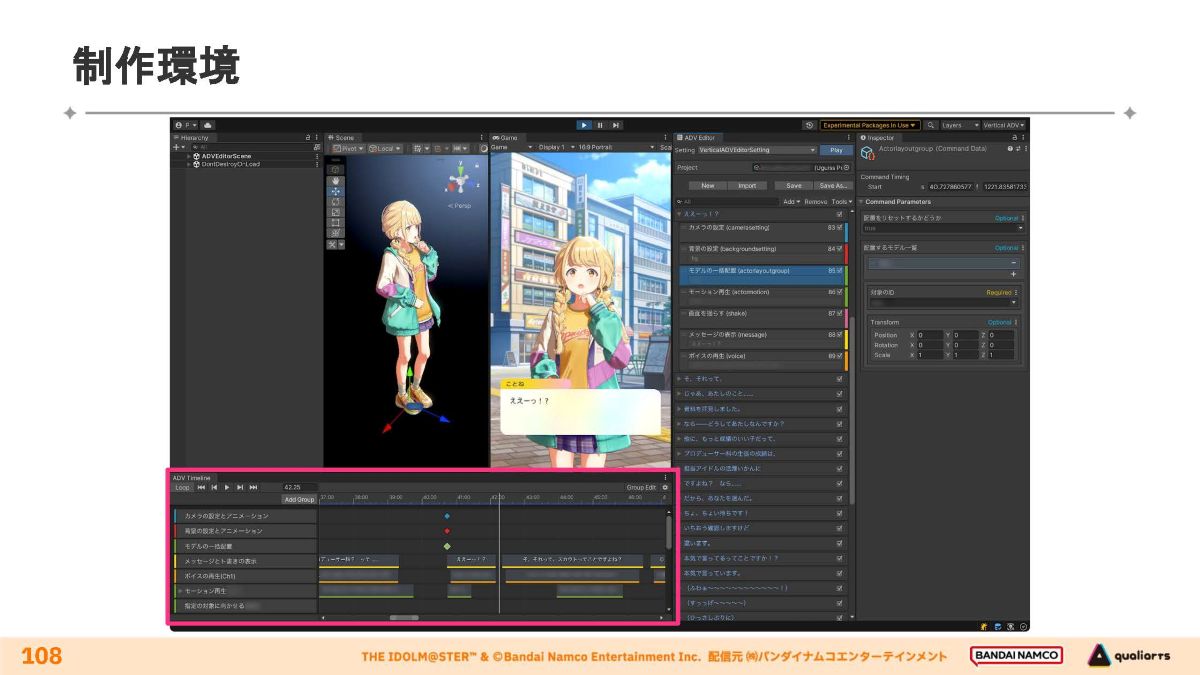Select the Inspector tab
The height and width of the screenshot is (675, 1200).
880,137
